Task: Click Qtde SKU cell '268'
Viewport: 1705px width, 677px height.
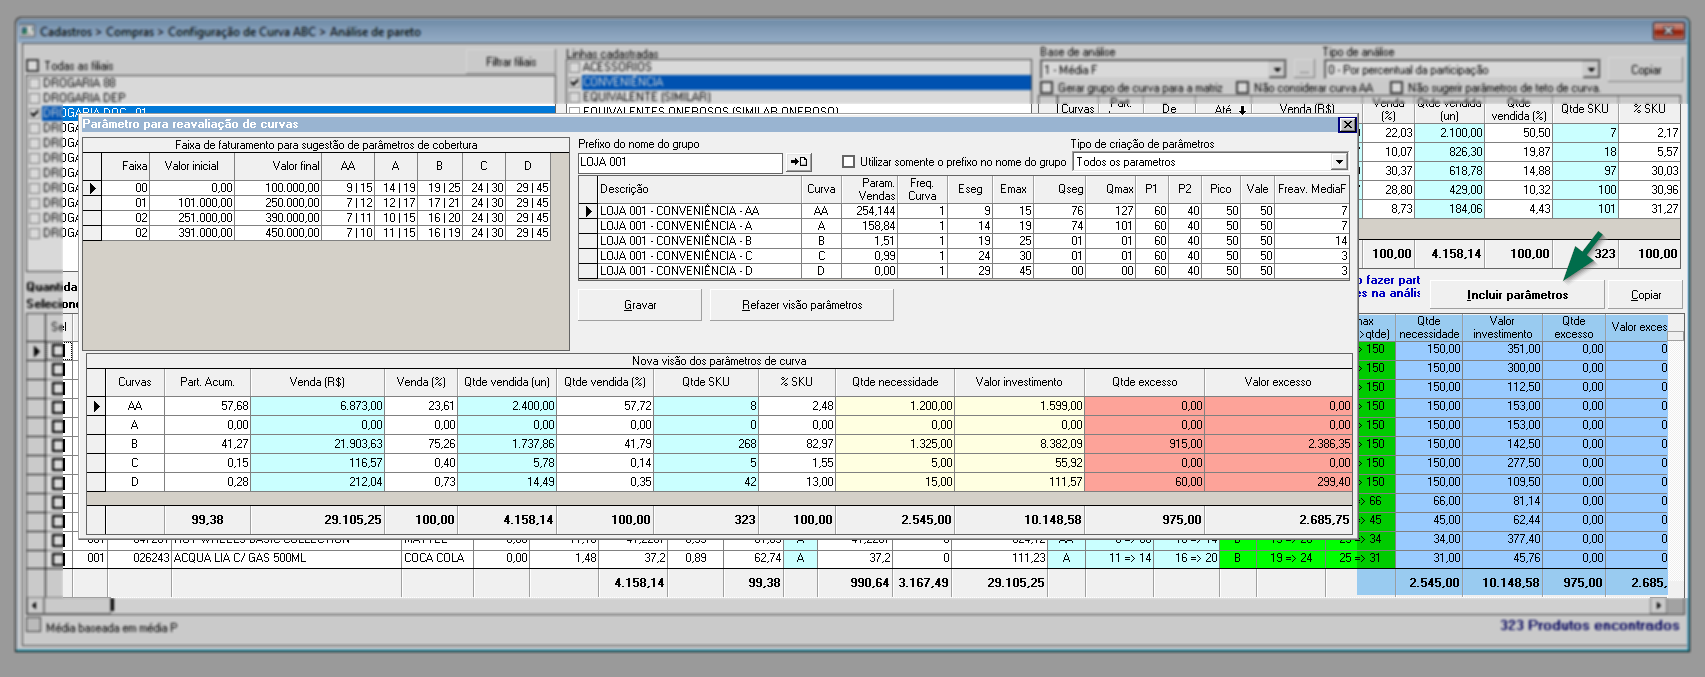Action: point(706,444)
